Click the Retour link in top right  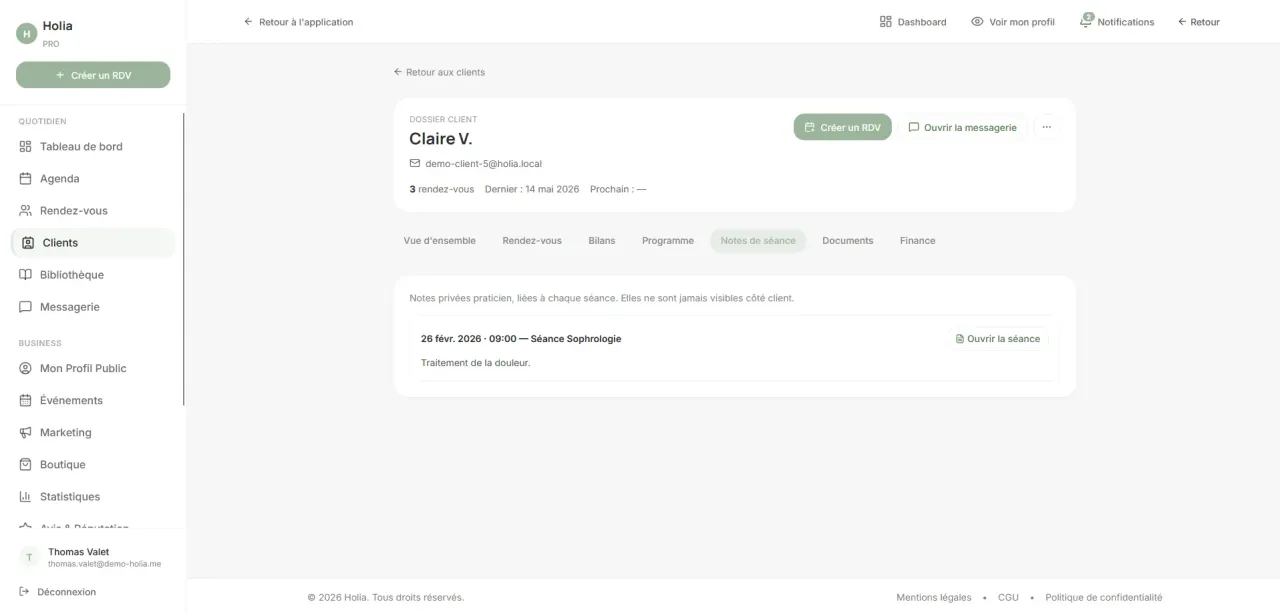(x=1199, y=22)
